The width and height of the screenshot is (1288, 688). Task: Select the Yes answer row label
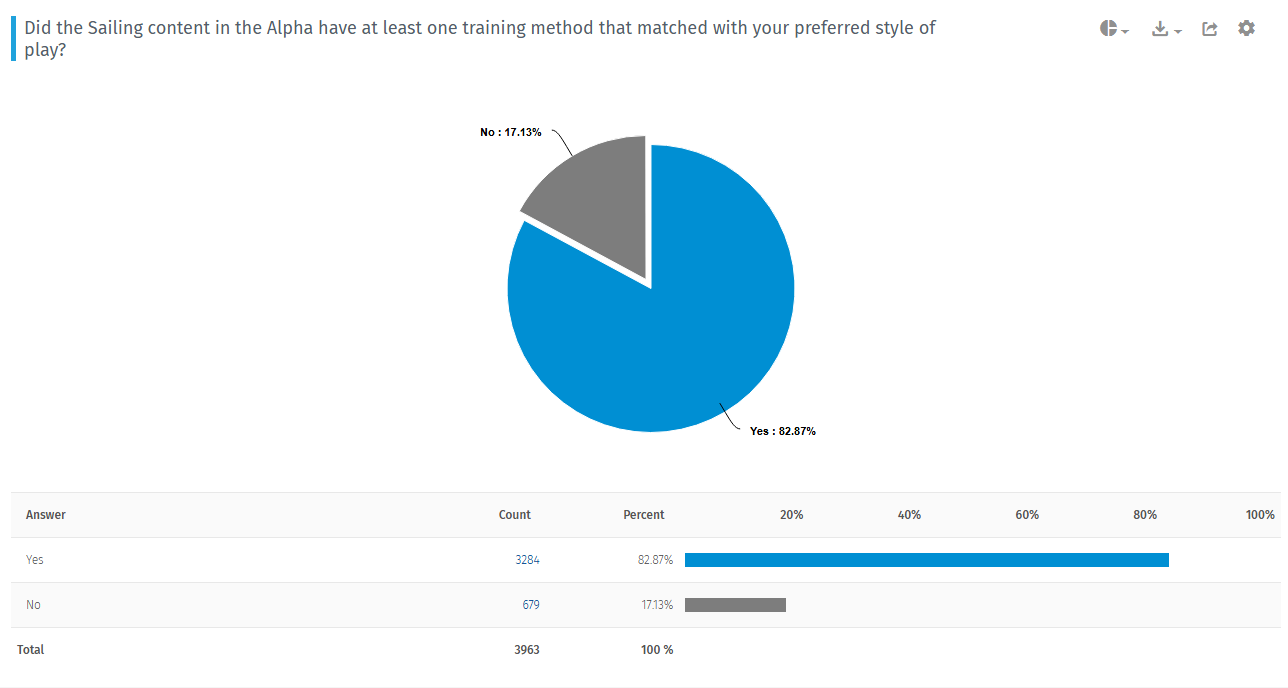click(35, 560)
